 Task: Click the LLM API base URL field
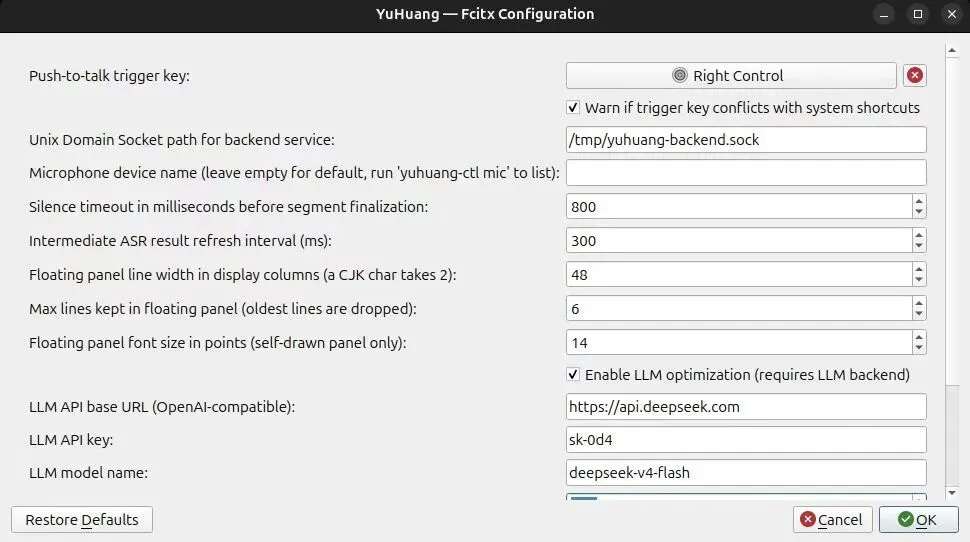tap(746, 406)
